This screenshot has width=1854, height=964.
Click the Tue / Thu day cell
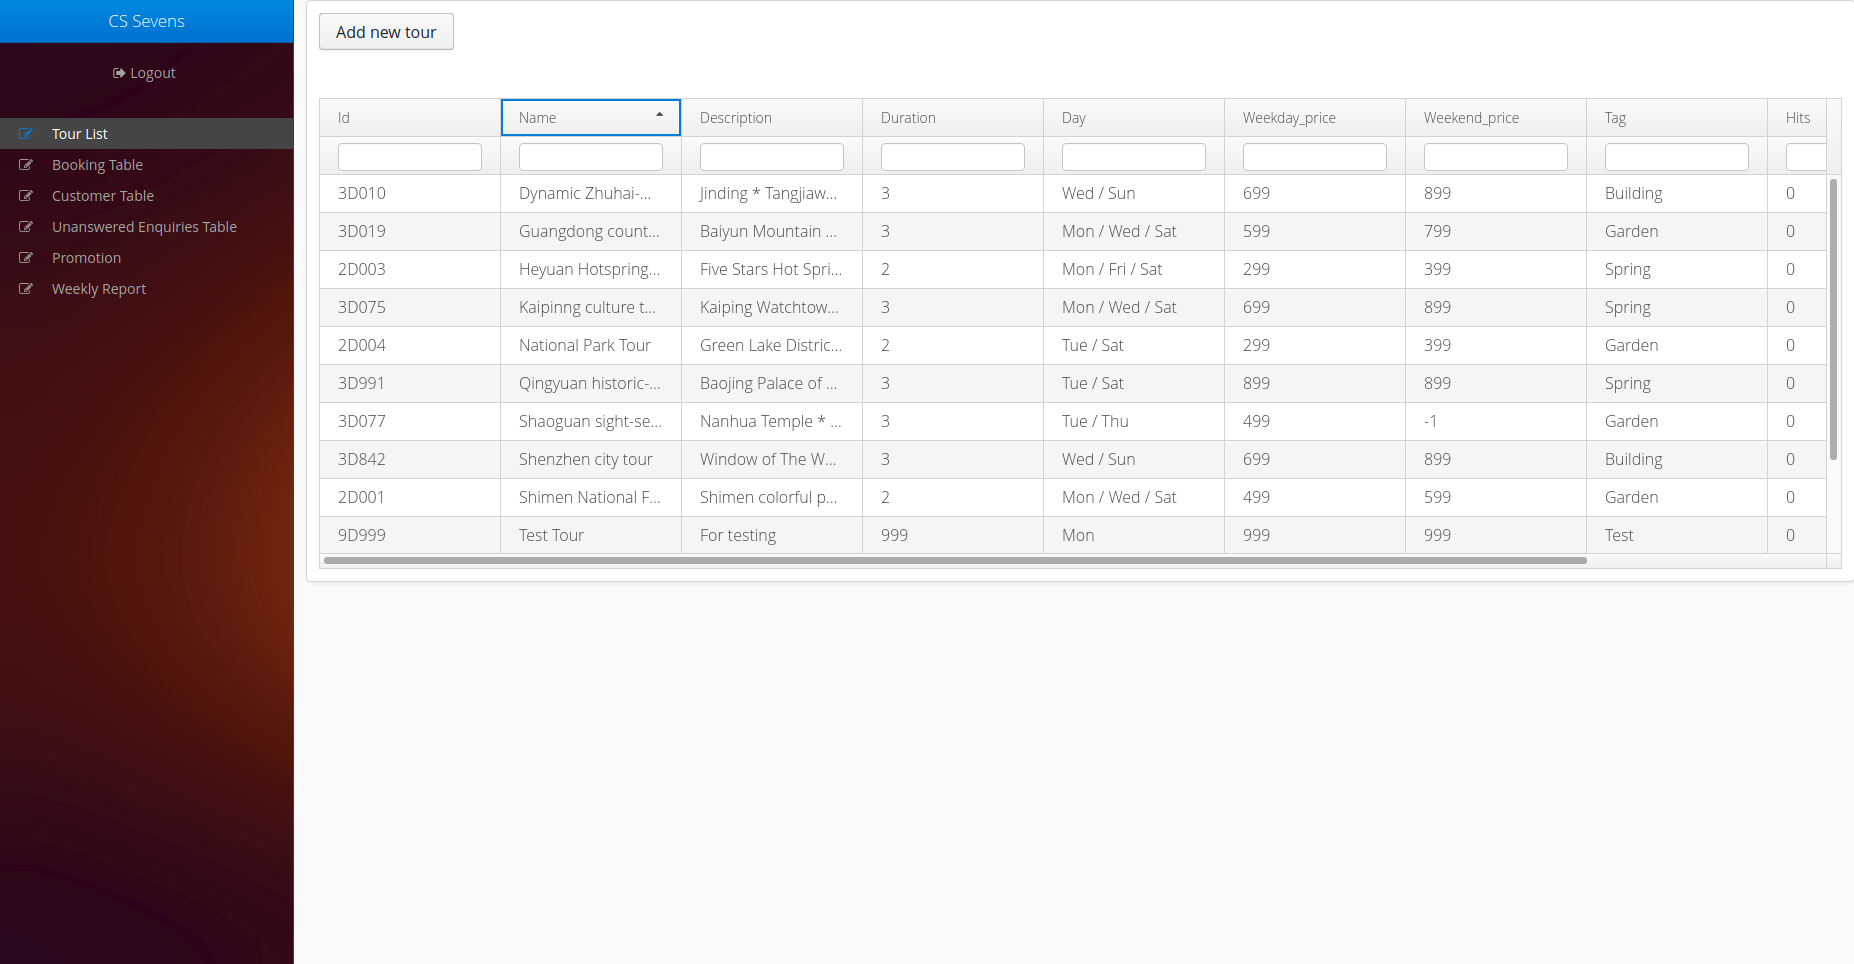[x=1134, y=422]
